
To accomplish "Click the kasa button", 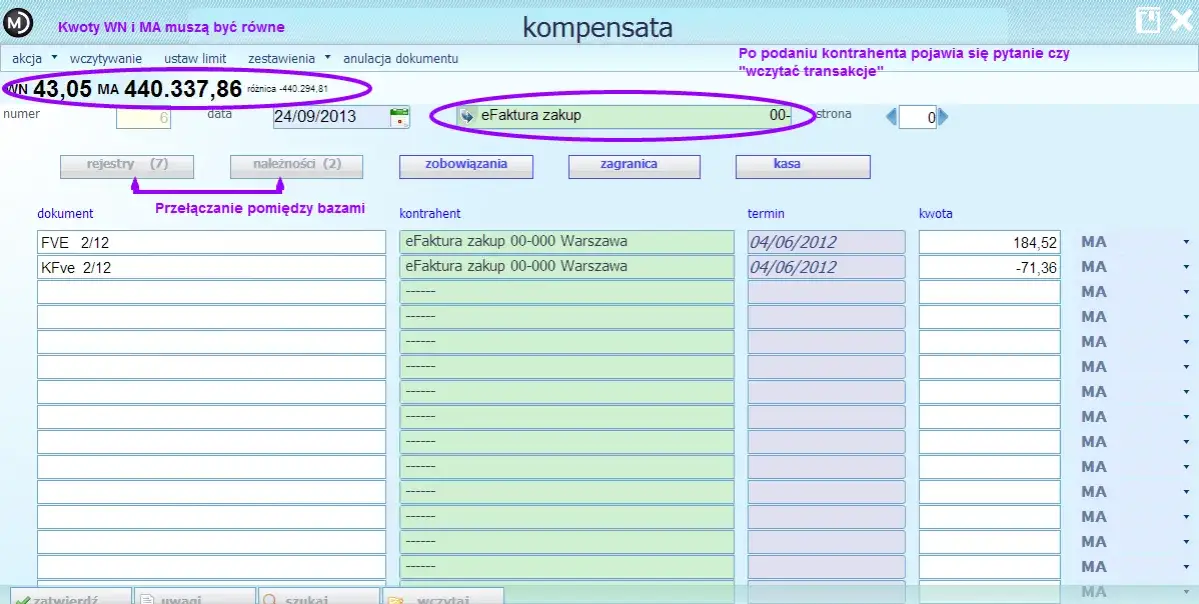I will 803,166.
